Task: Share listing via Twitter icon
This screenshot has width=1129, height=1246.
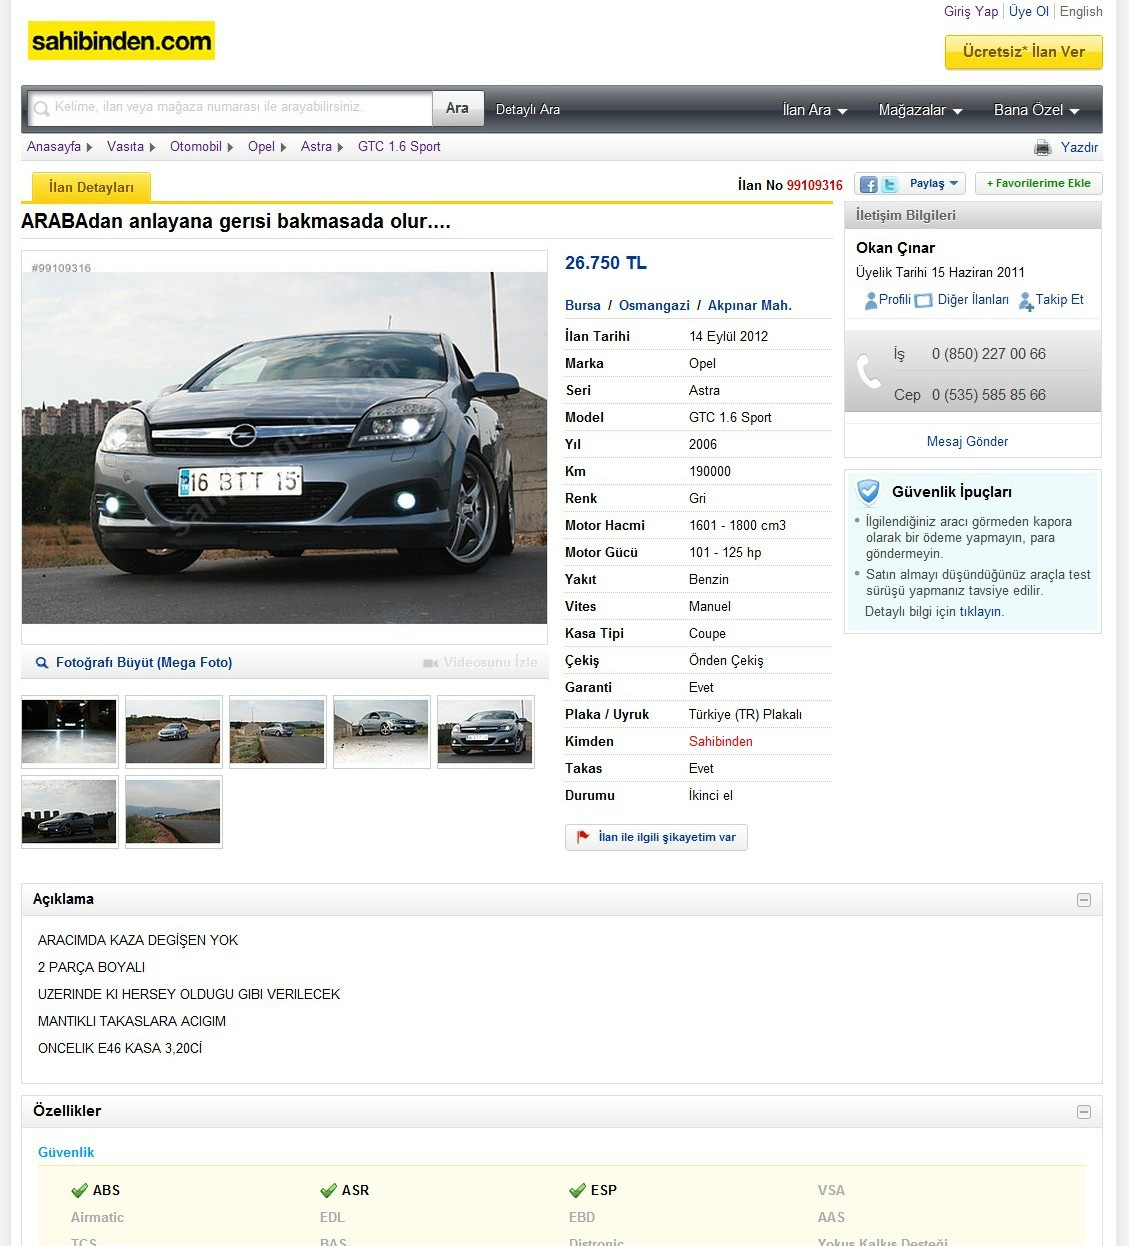Action: [889, 184]
